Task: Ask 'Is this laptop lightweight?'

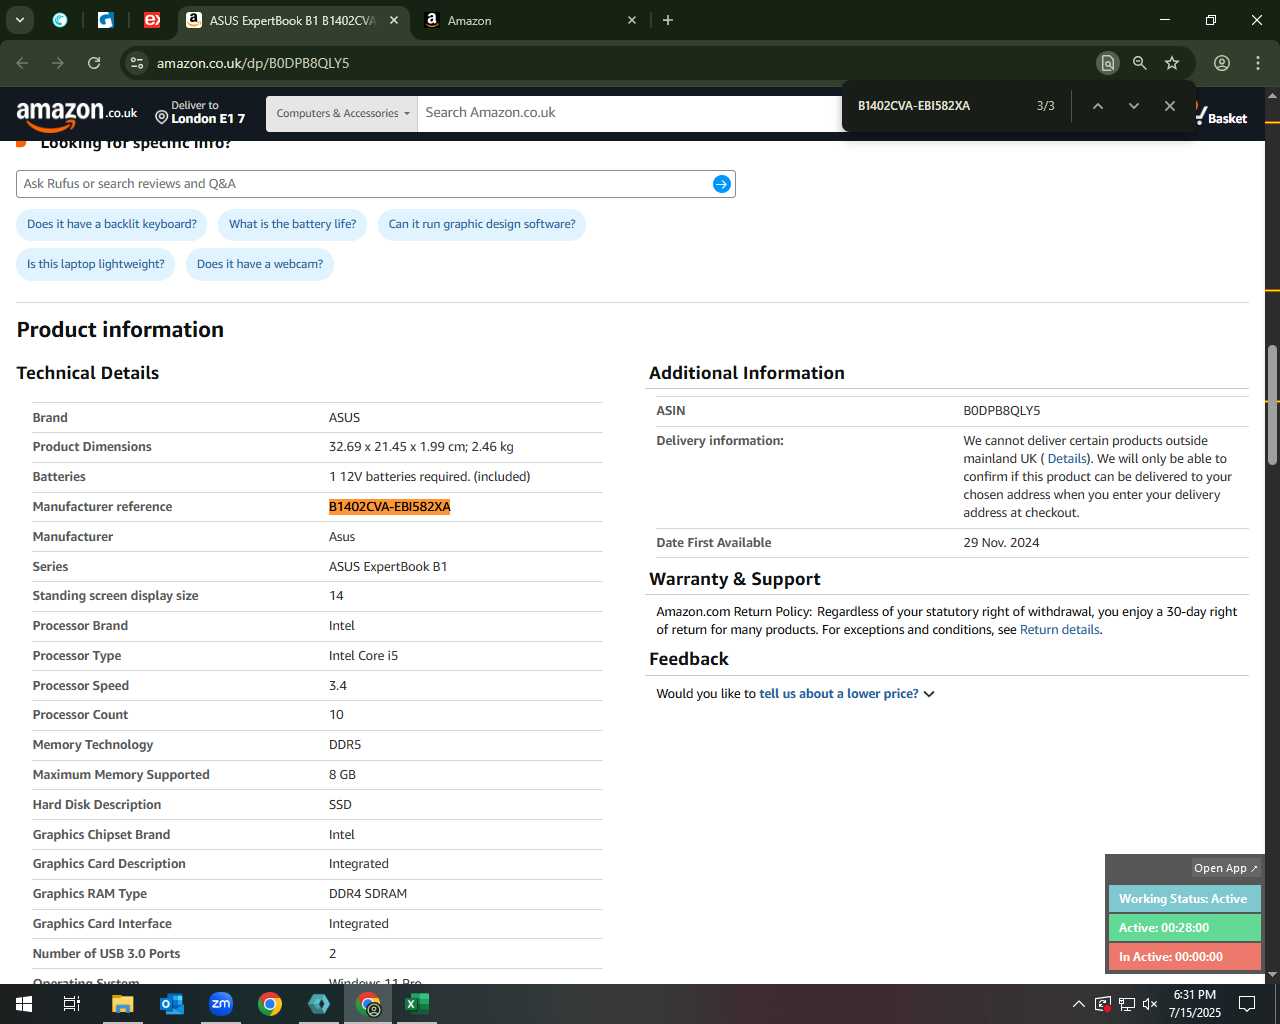Action: tap(96, 264)
